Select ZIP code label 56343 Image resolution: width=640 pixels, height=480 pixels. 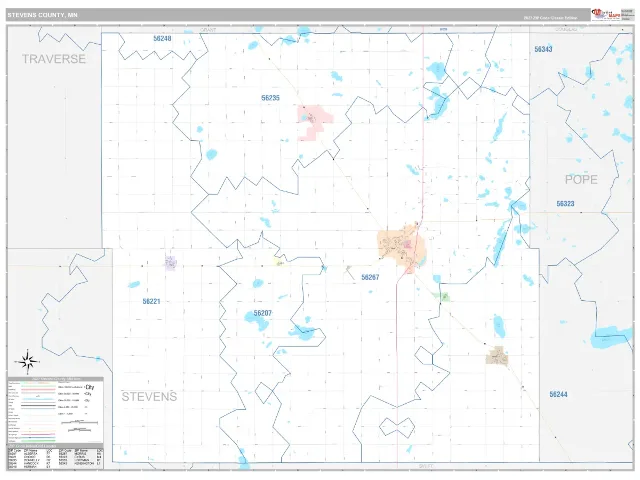543,49
